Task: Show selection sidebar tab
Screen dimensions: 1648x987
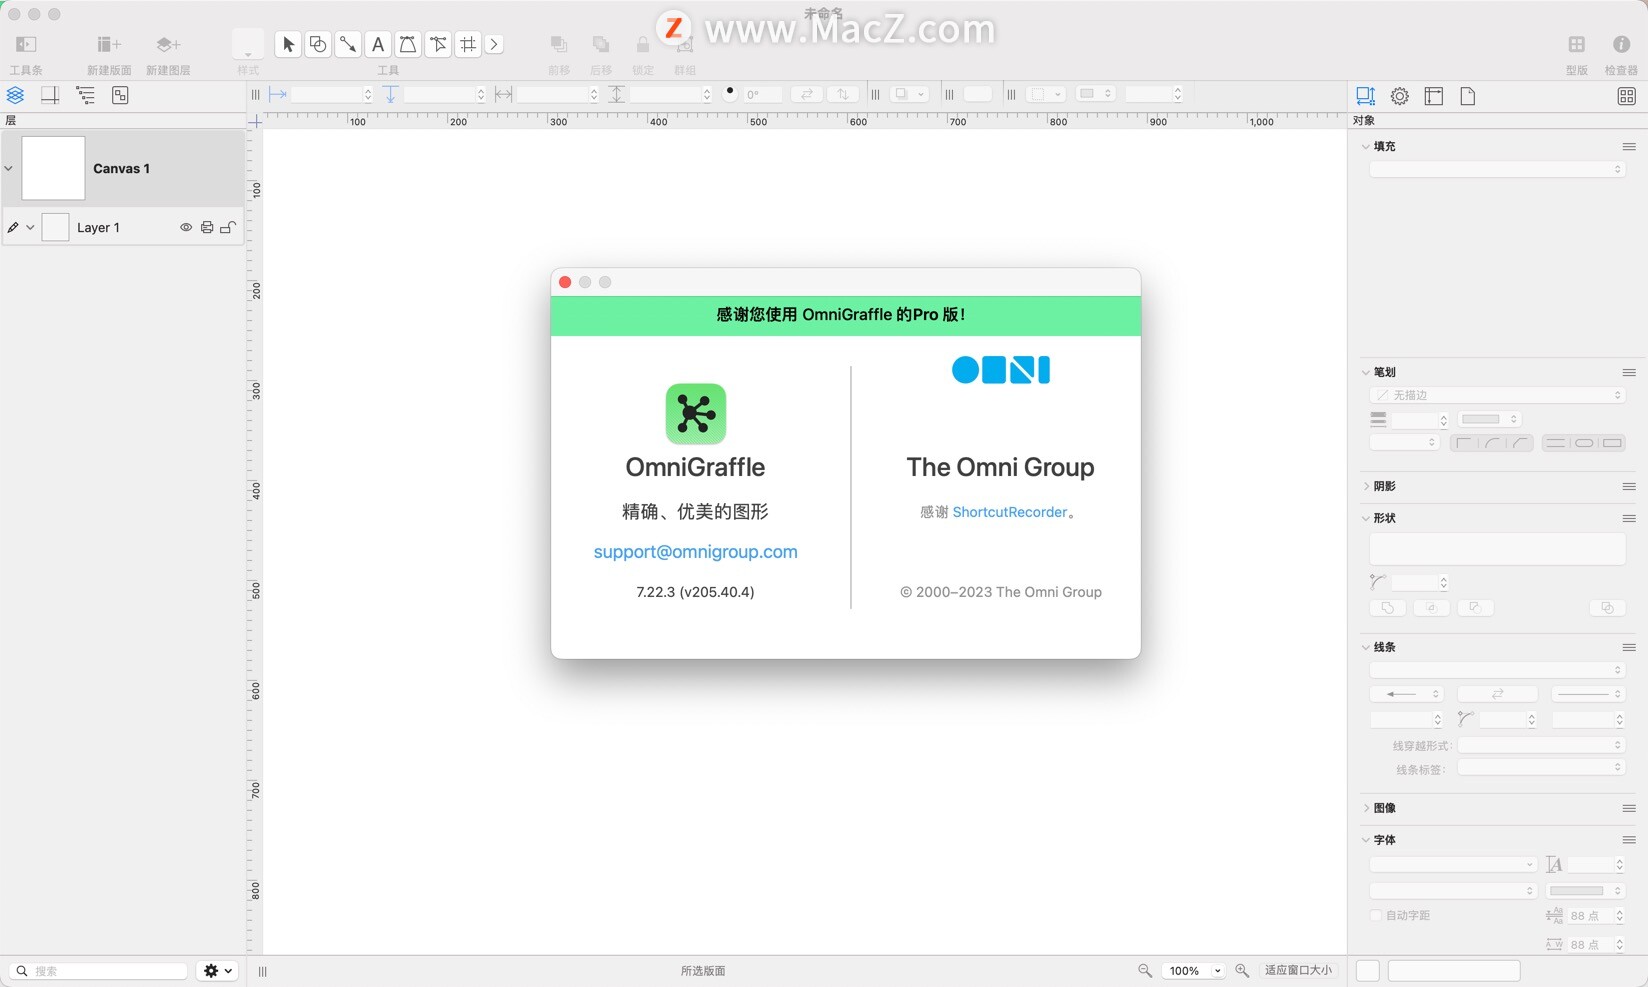Action: click(x=120, y=95)
